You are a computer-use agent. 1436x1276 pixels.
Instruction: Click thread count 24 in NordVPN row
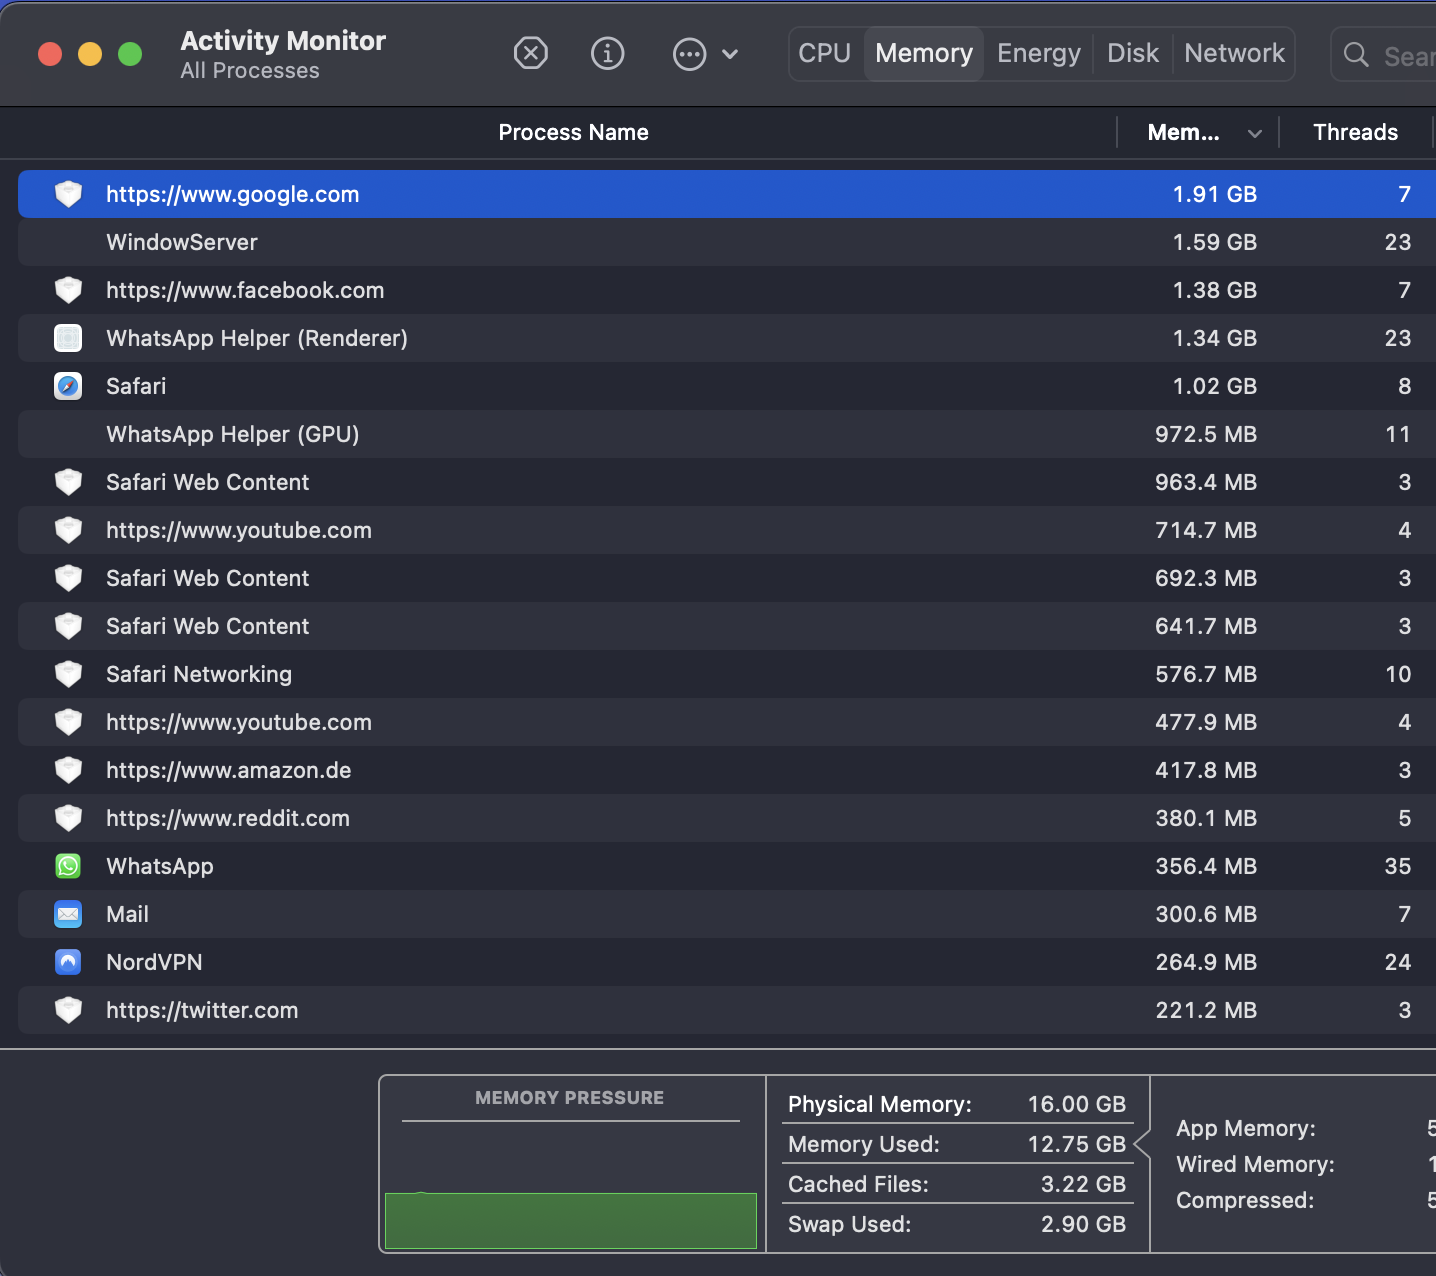[x=1397, y=962]
